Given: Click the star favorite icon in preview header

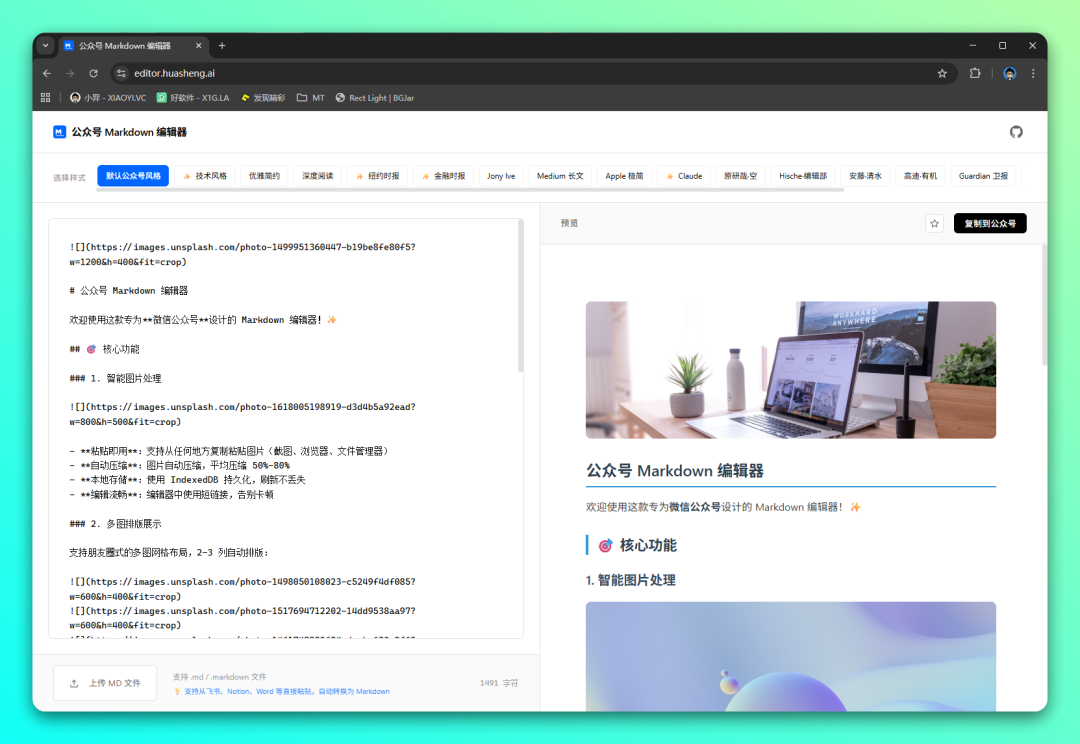Looking at the screenshot, I should (x=934, y=223).
